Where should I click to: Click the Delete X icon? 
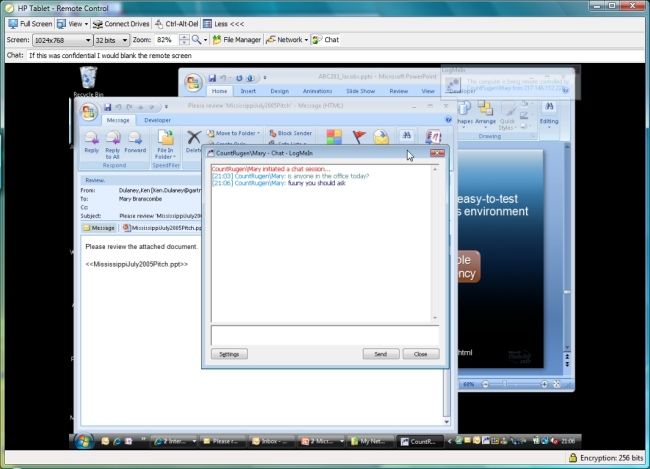(194, 137)
